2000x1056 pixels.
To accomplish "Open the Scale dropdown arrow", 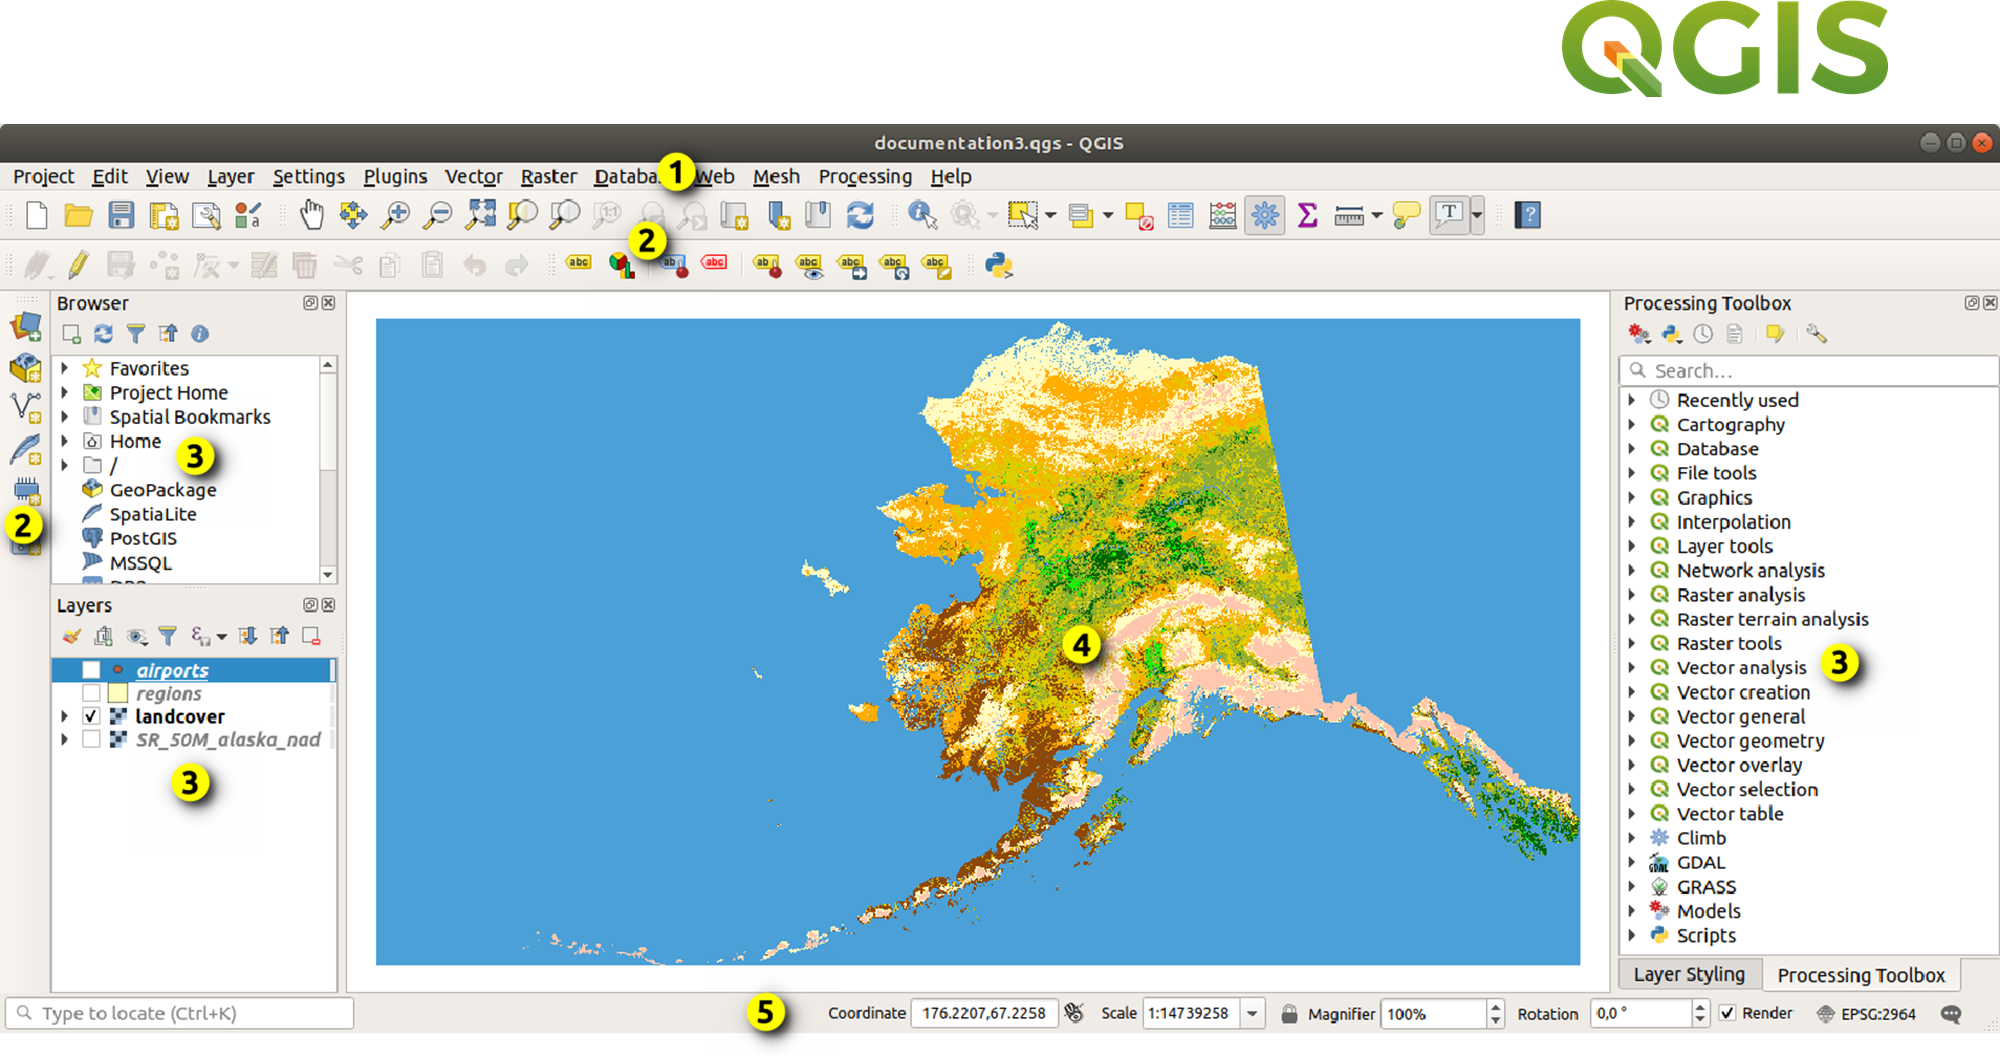I will pos(1252,1013).
